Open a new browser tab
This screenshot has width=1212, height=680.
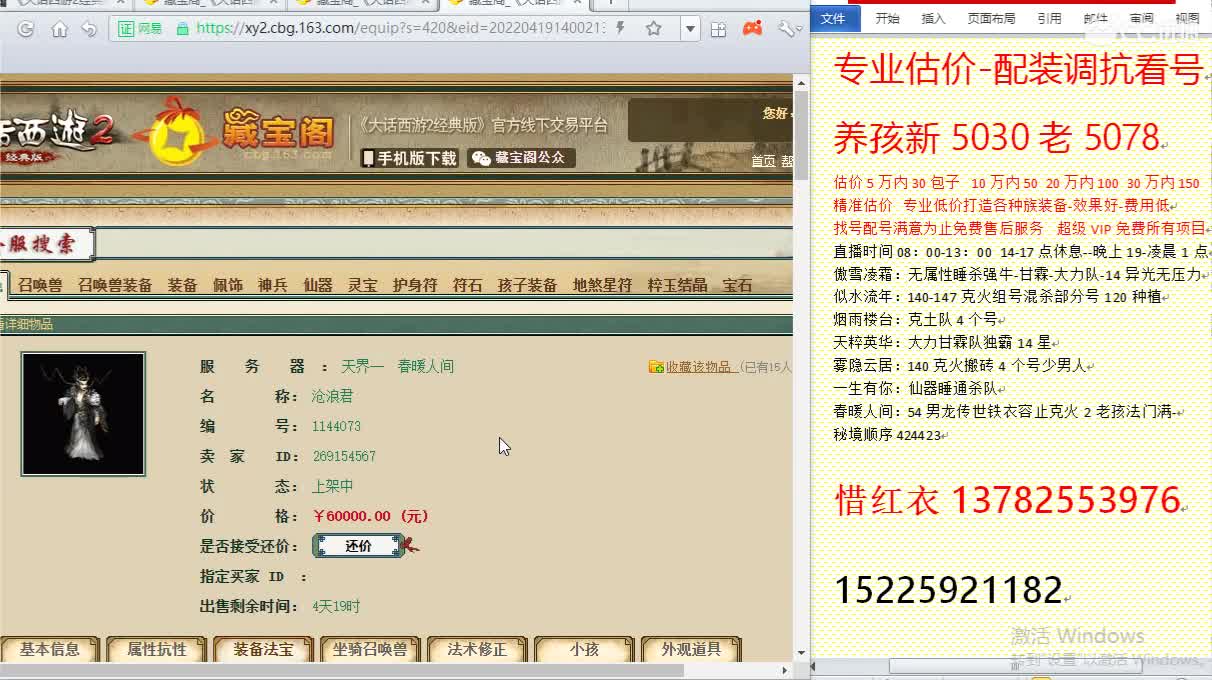click(611, 4)
